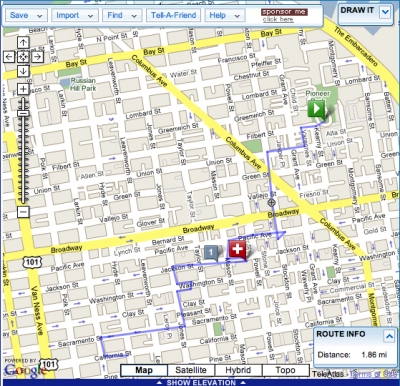The height and width of the screenshot is (386, 400).
Task: Expand the DRAW IT panel
Action: (x=385, y=12)
